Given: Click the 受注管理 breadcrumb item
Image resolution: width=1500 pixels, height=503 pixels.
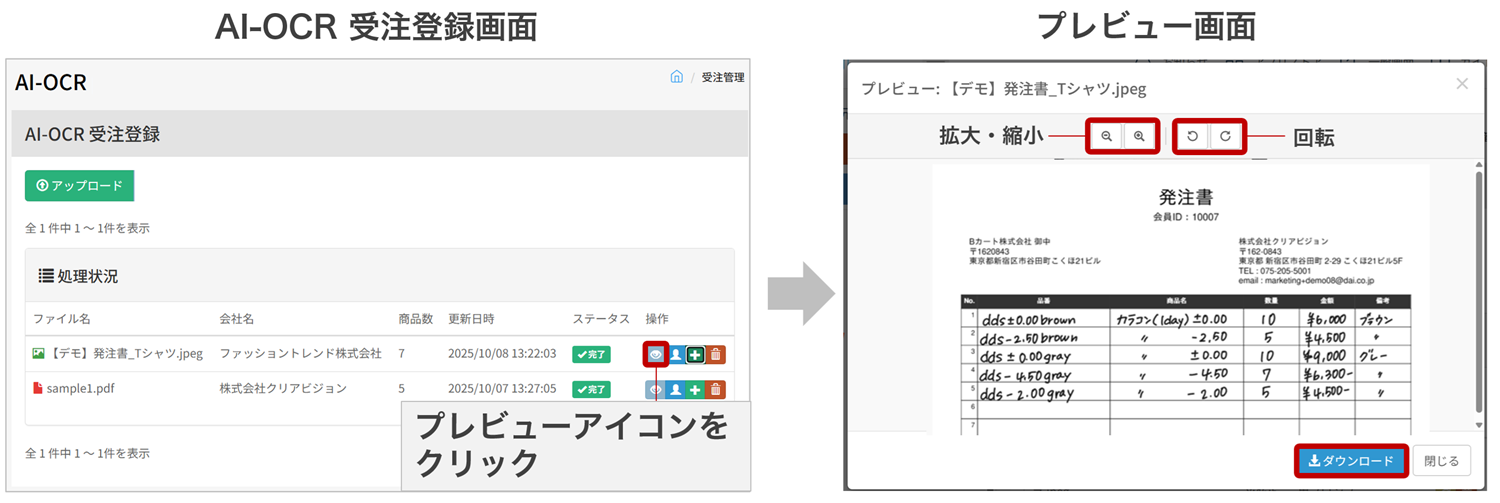Looking at the screenshot, I should coord(722,77).
